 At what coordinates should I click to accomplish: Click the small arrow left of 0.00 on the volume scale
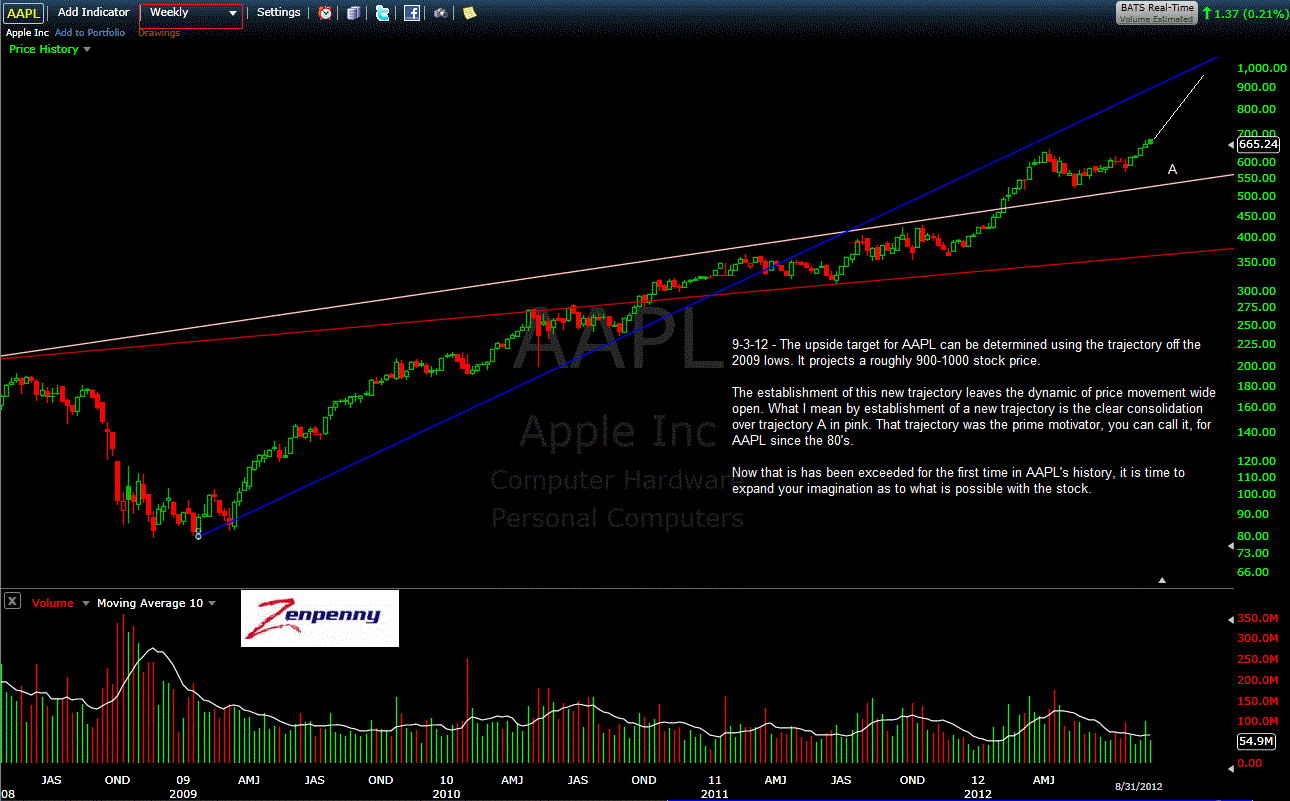pyautogui.click(x=1231, y=768)
